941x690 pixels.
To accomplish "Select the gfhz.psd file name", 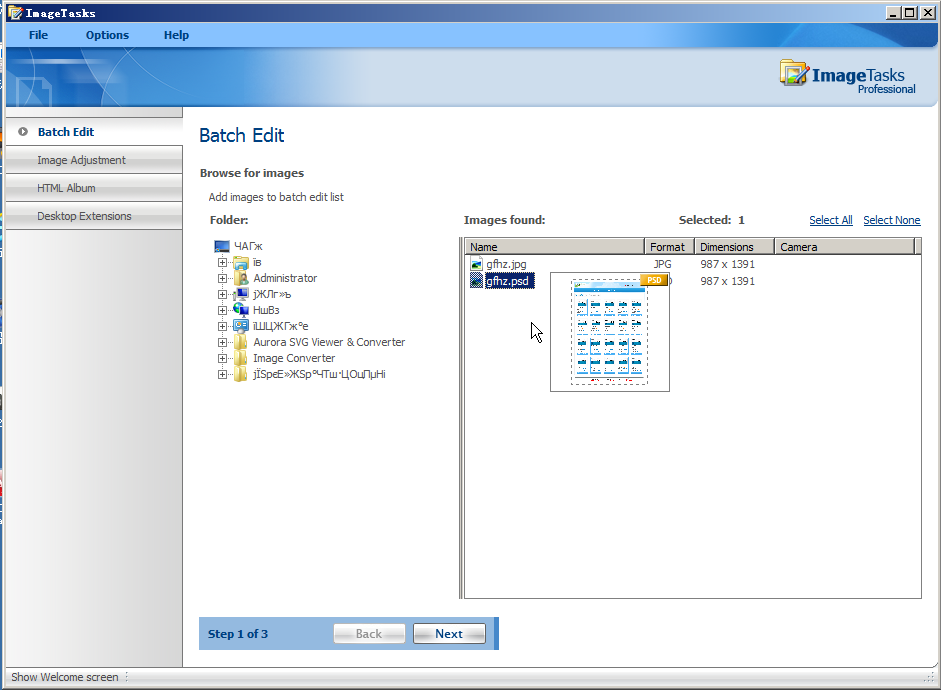I will tap(508, 281).
